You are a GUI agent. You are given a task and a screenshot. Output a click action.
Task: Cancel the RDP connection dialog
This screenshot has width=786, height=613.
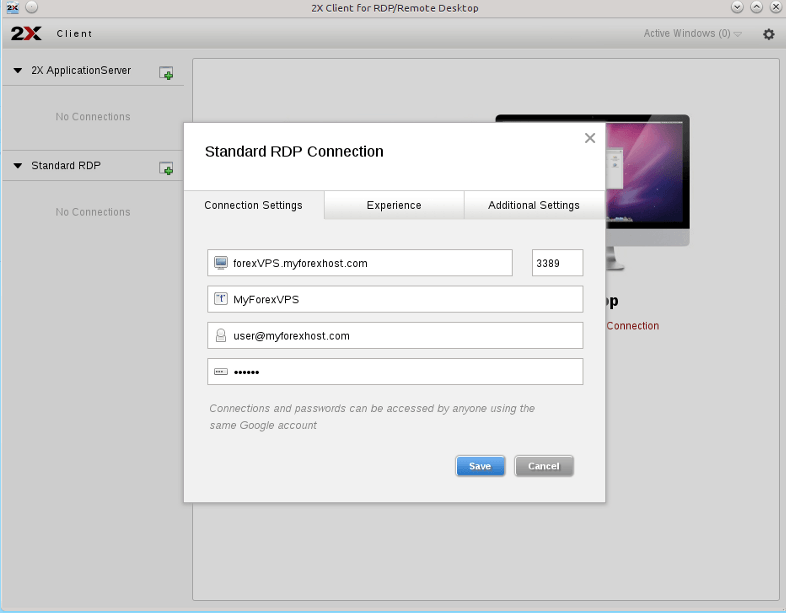pos(544,466)
